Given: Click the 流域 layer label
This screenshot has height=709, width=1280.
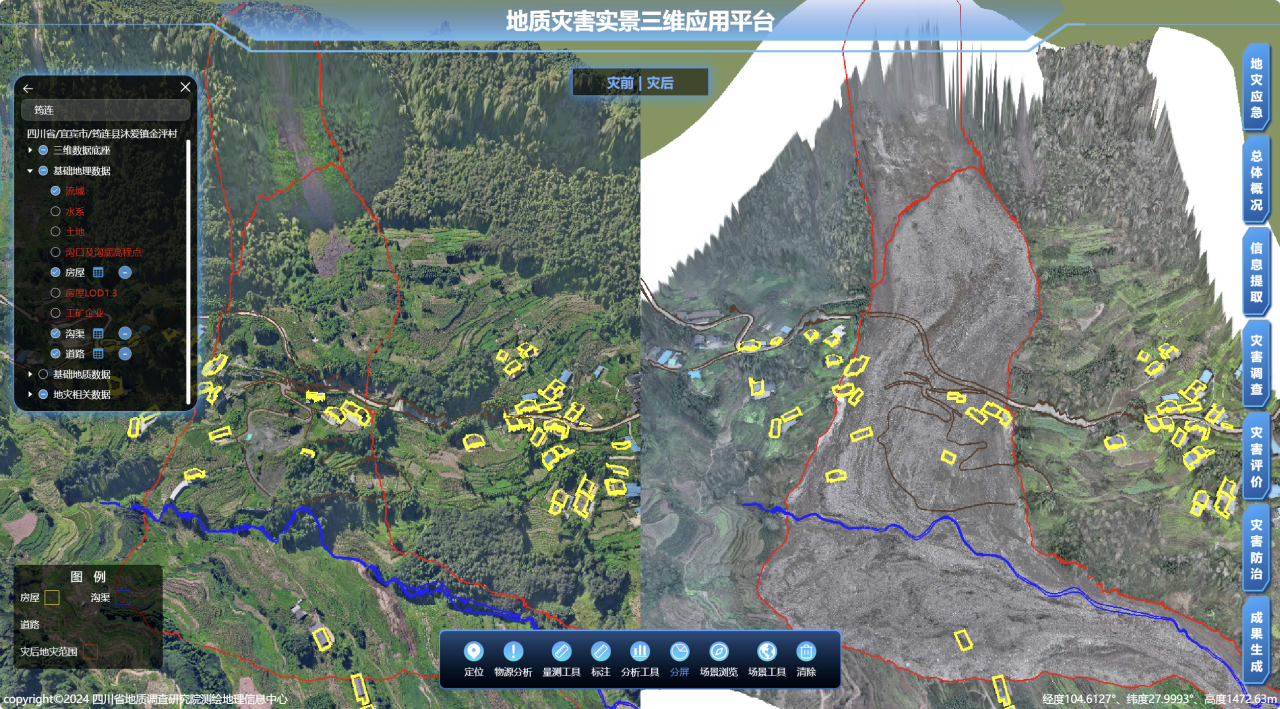Looking at the screenshot, I should pyautogui.click(x=75, y=190).
